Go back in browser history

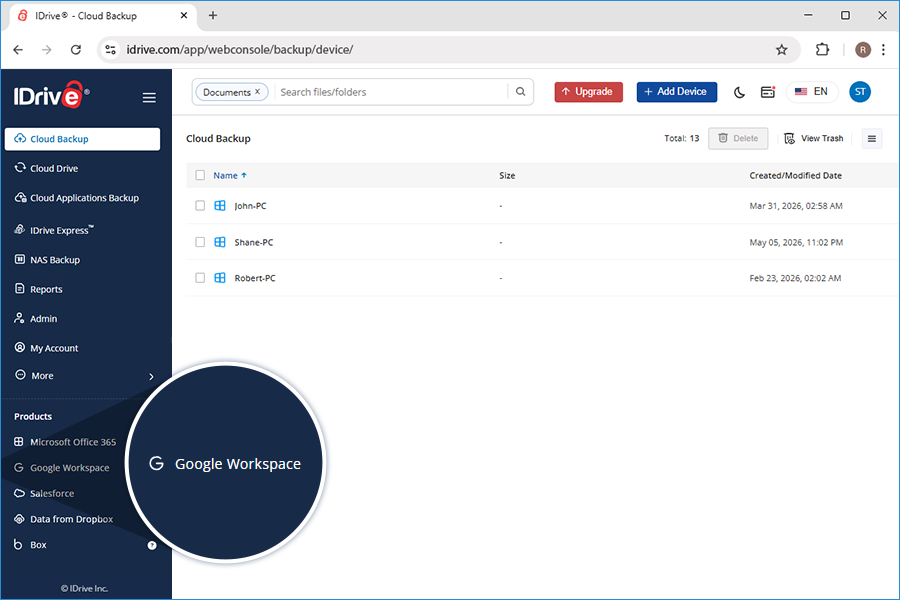(x=18, y=50)
